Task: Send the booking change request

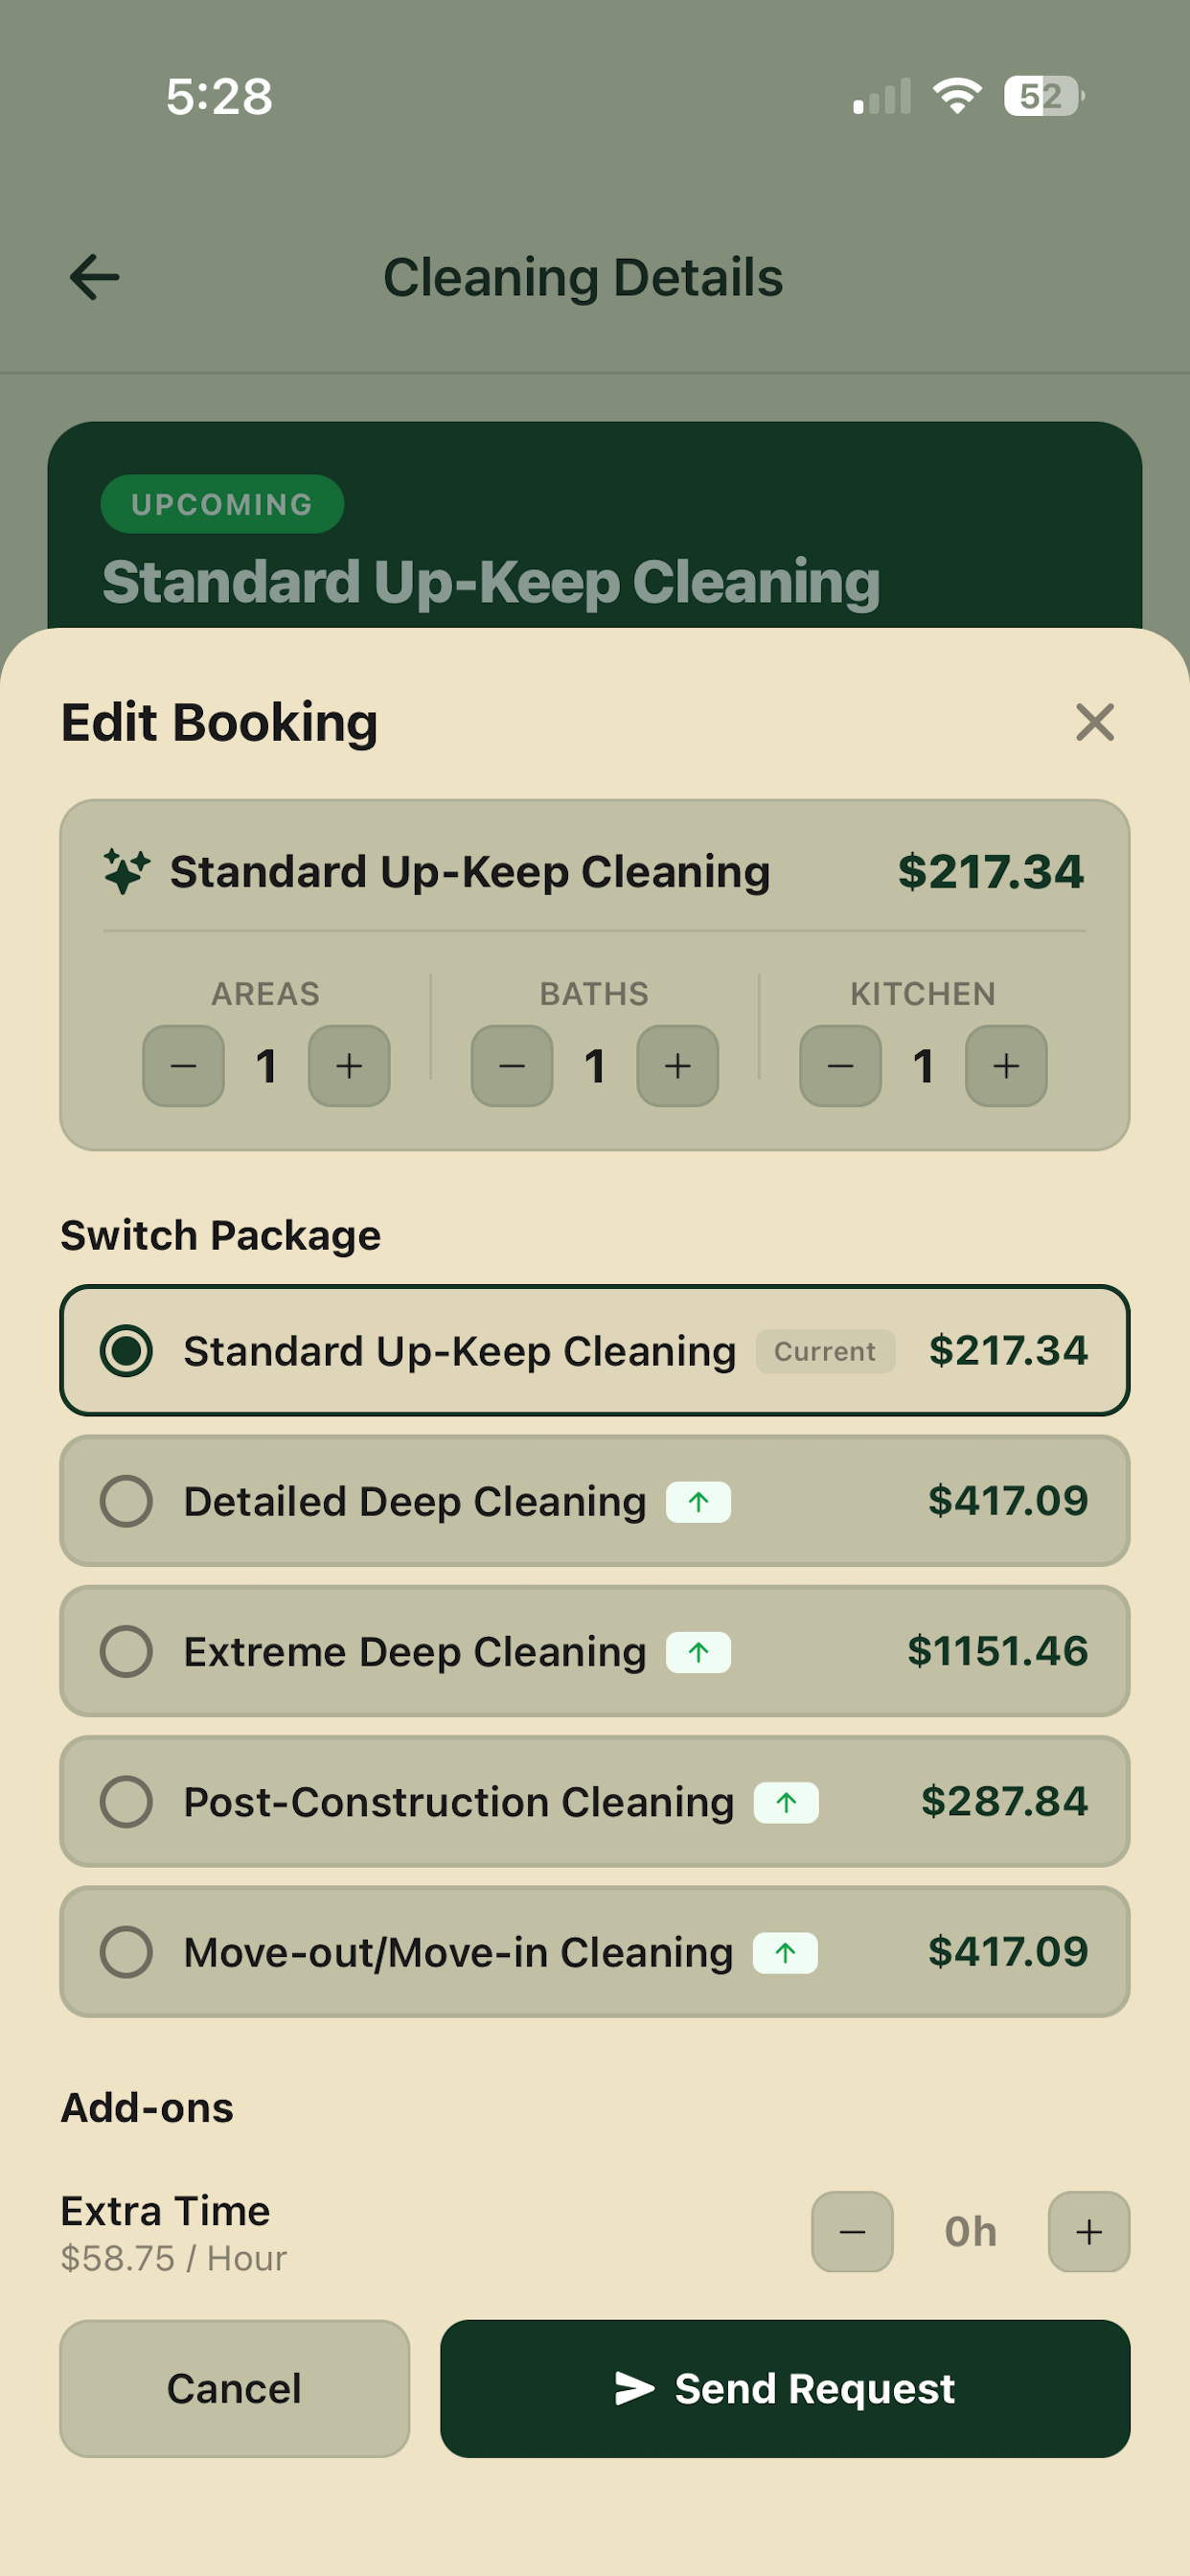Action: [785, 2388]
